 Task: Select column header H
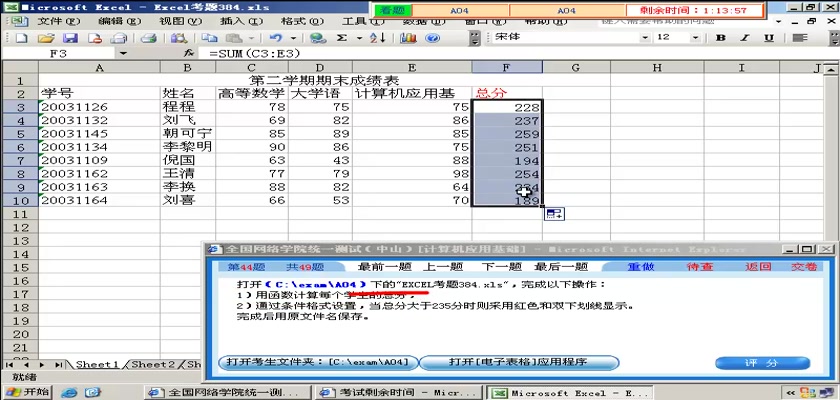(x=657, y=67)
